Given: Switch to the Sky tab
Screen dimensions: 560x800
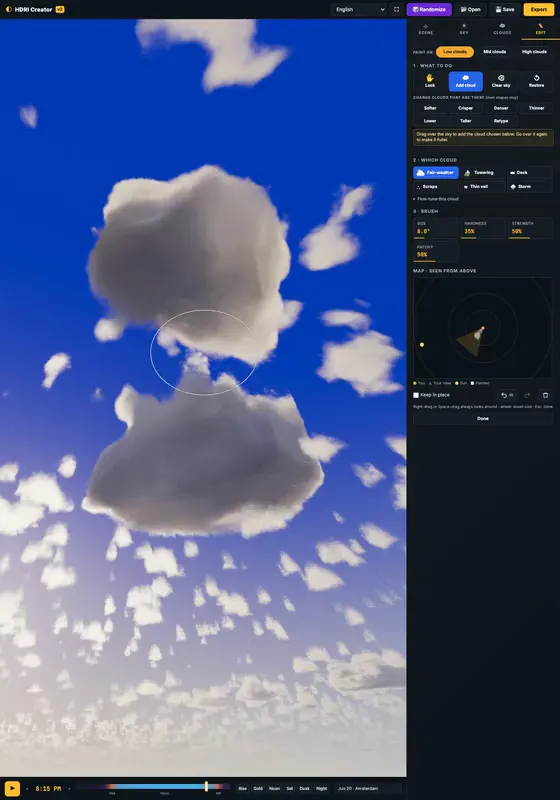Looking at the screenshot, I should pos(464,29).
